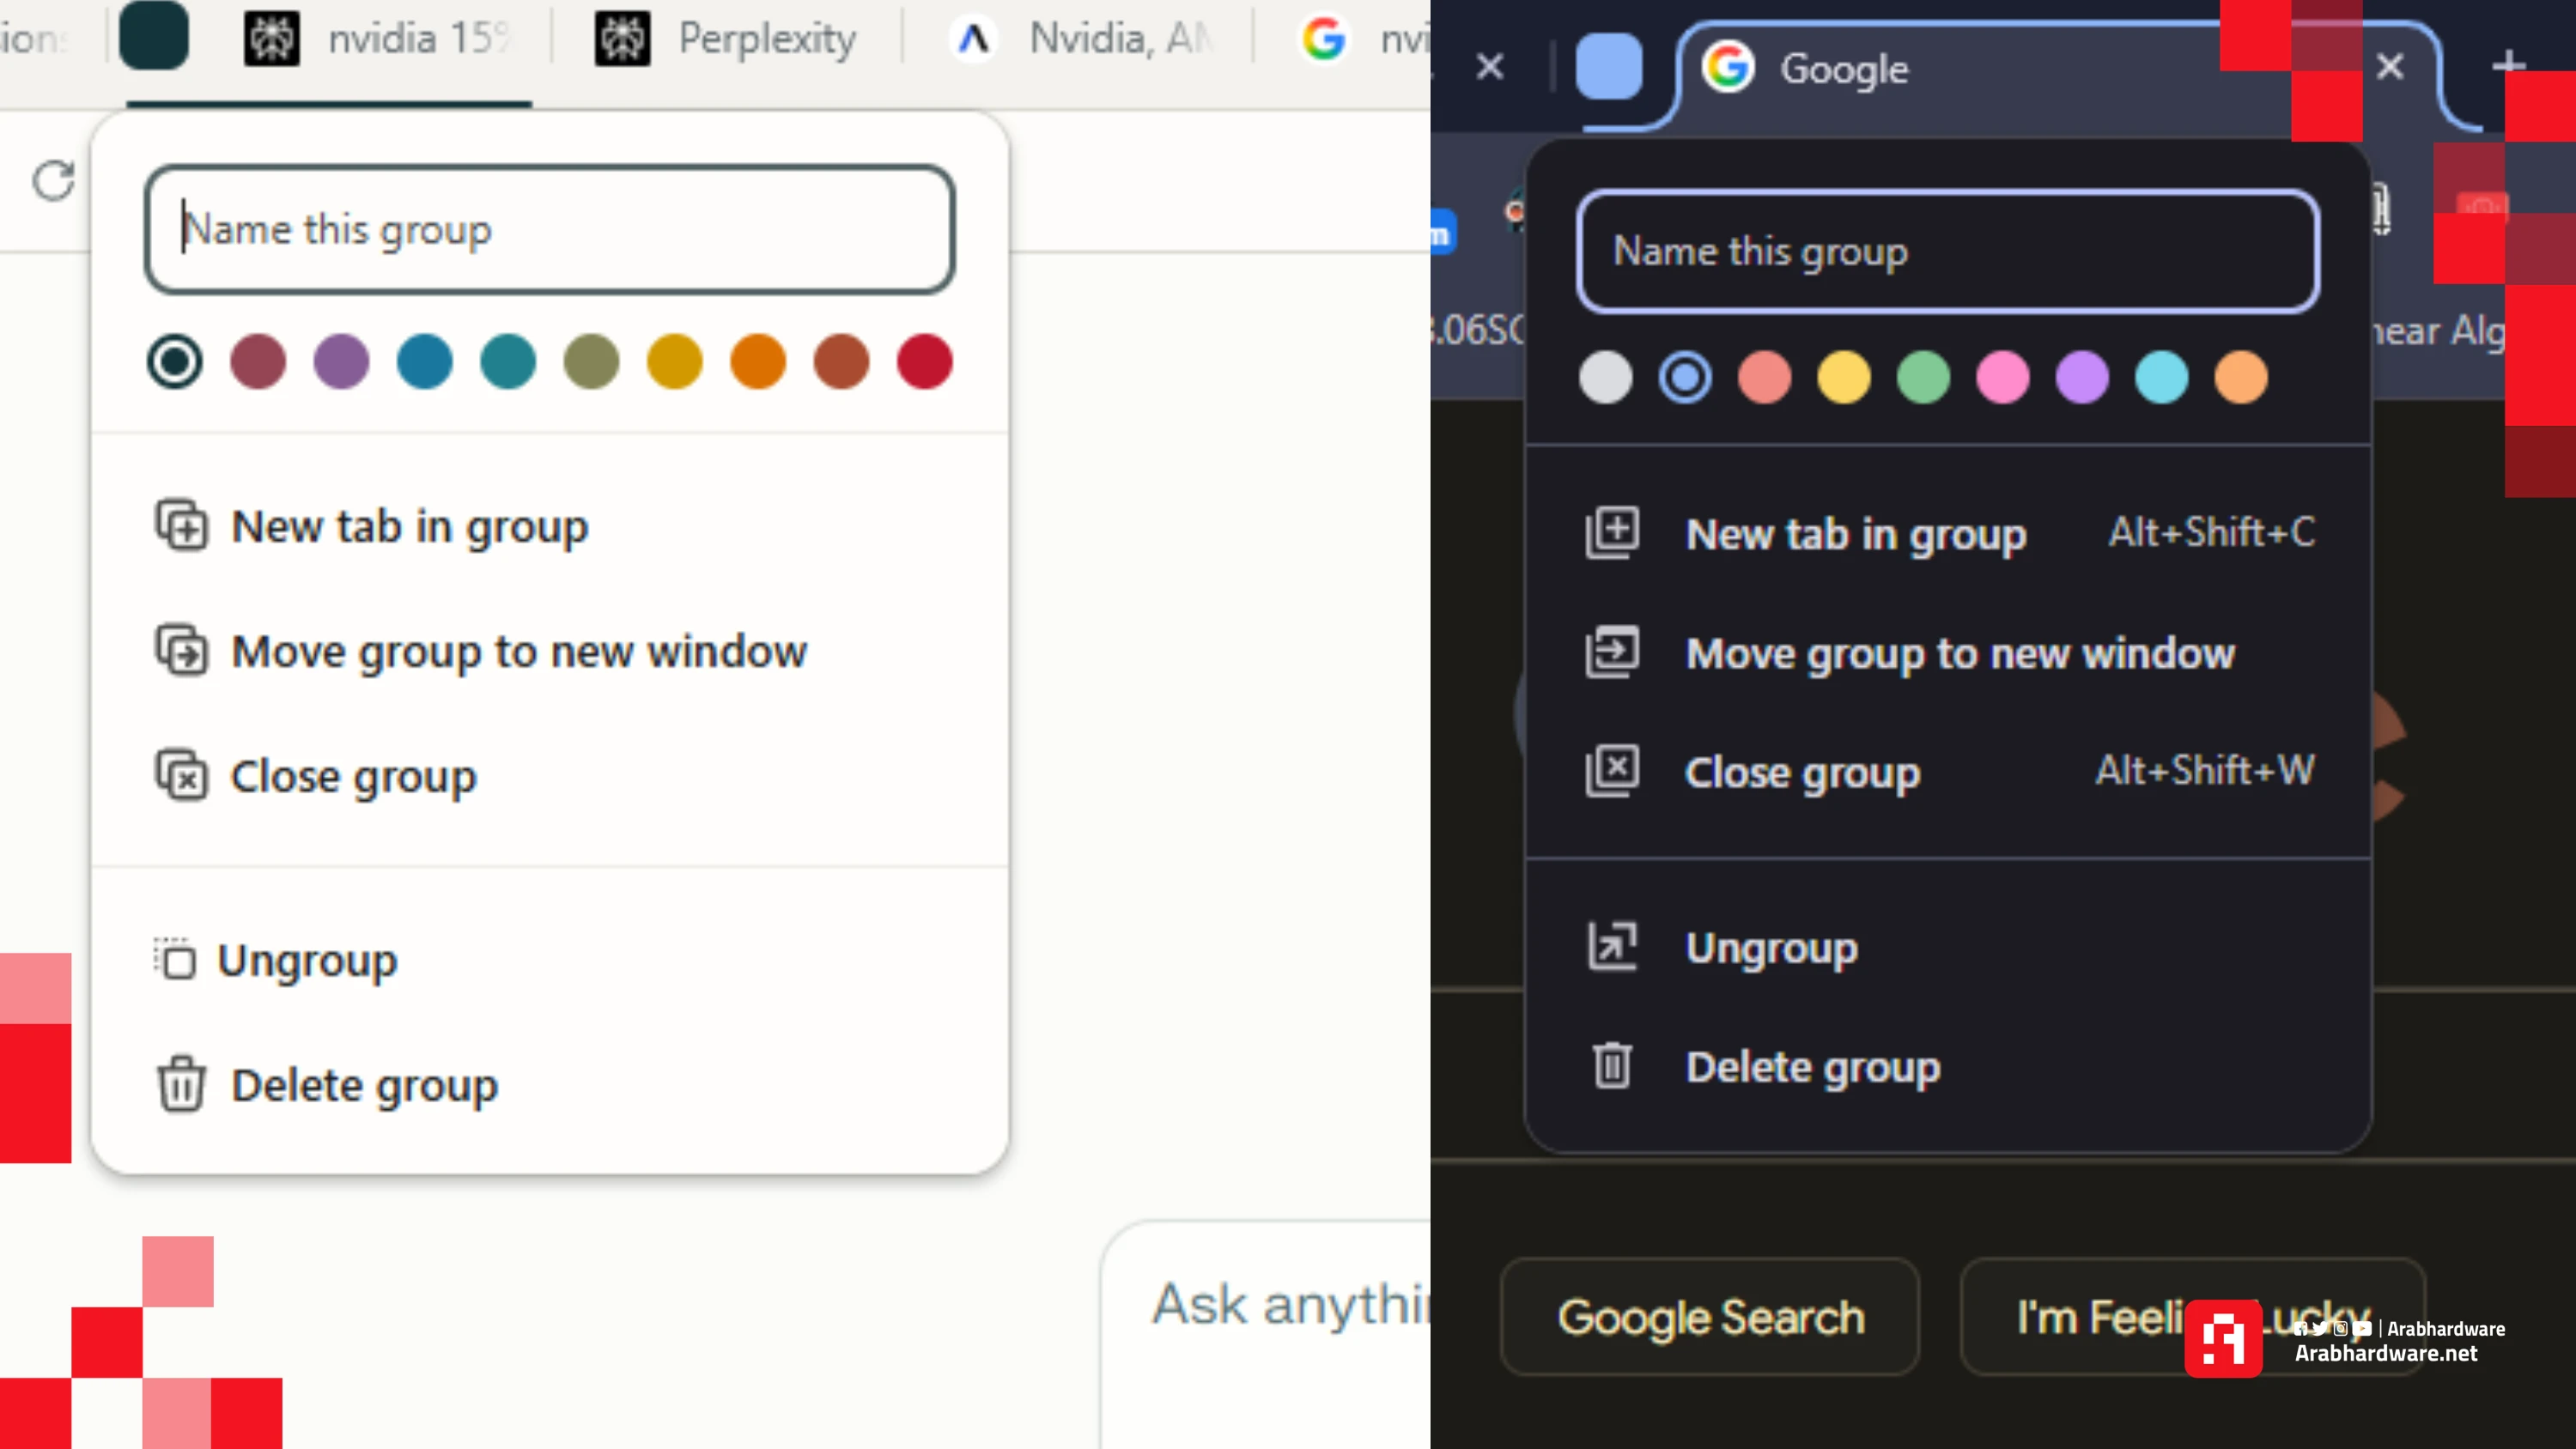Choose the pink swatch in dark popup

tap(2003, 378)
